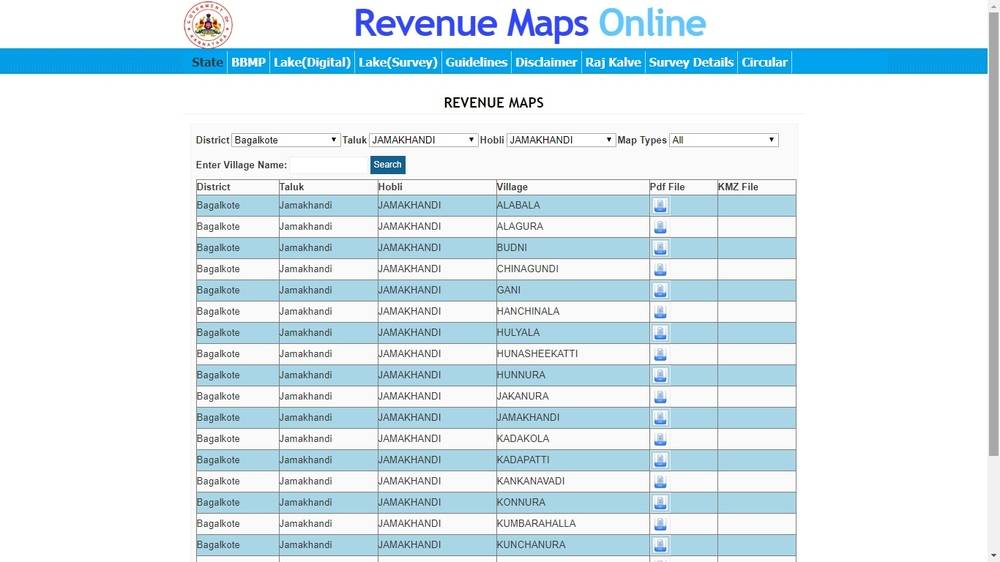
Task: Click the Karnataka government emblem logo
Action: point(208,25)
